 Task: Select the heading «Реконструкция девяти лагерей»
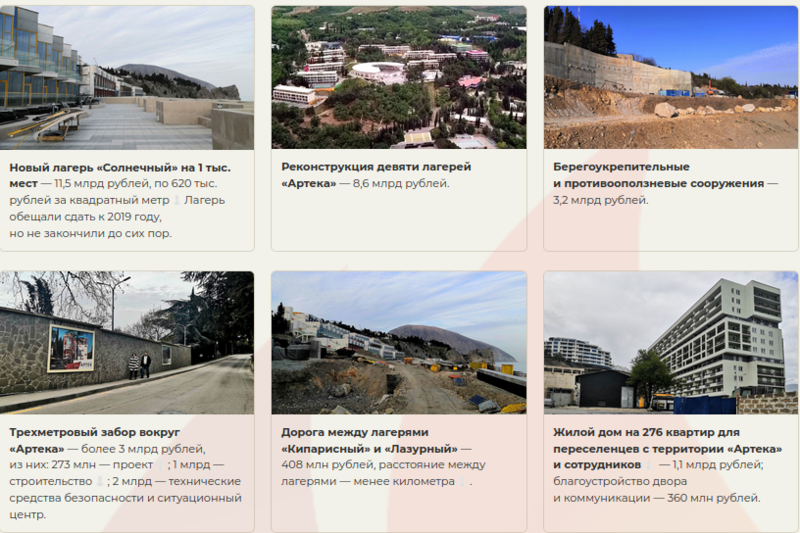tap(376, 167)
